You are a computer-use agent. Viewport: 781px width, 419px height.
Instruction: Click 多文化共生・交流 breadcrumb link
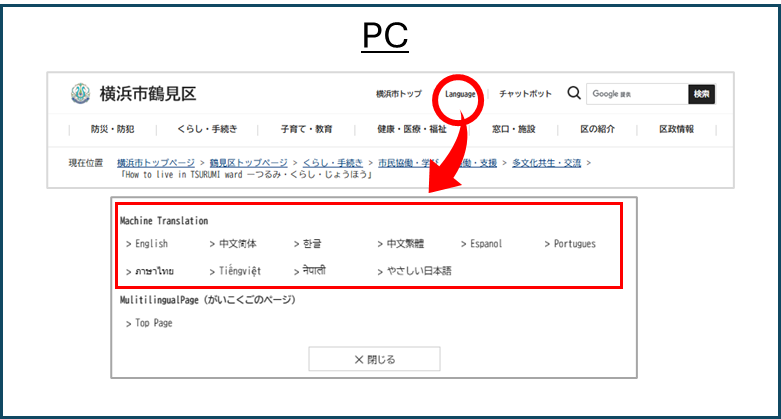pyautogui.click(x=547, y=162)
